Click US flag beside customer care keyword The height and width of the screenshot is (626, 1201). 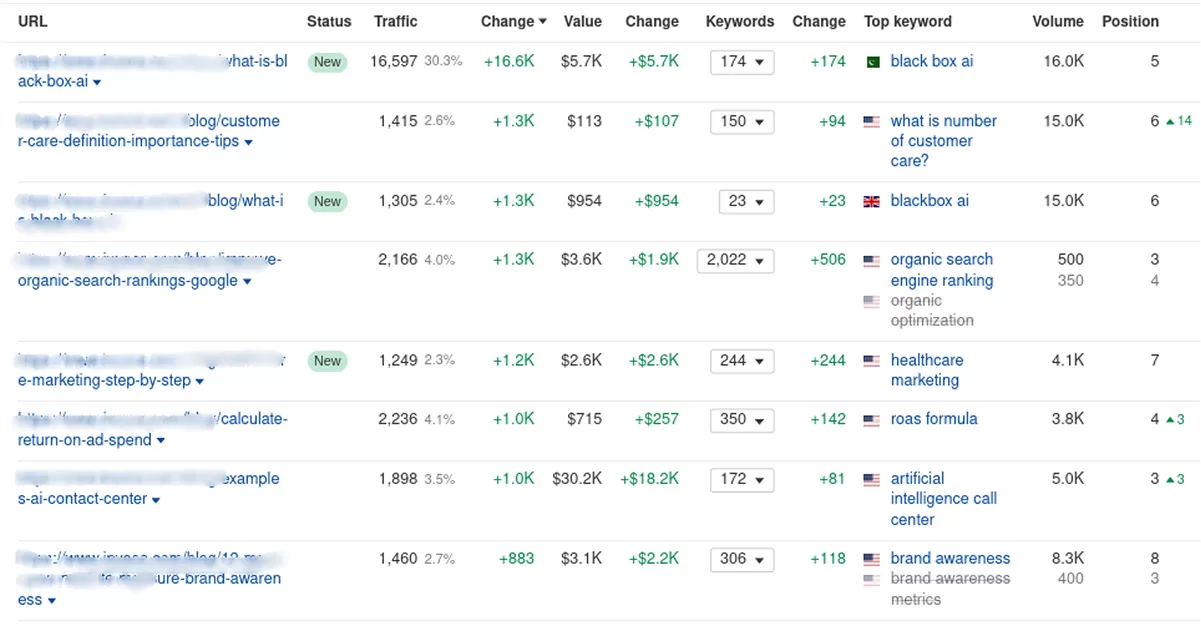[x=872, y=122]
